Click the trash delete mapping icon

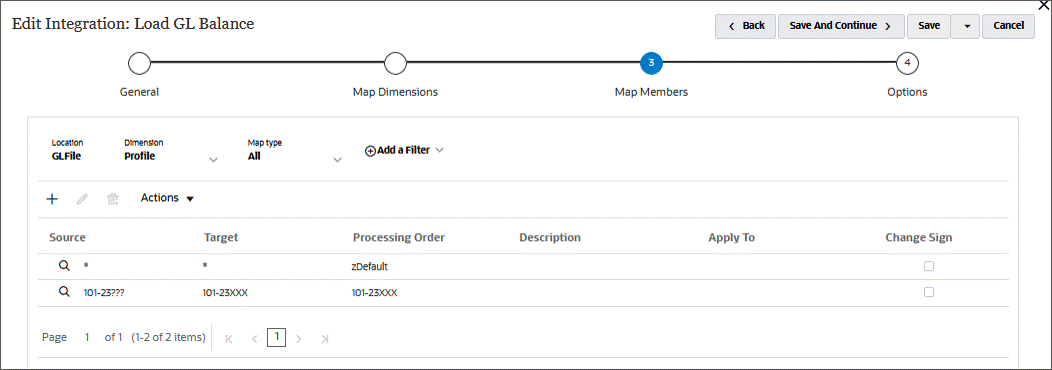(x=113, y=199)
